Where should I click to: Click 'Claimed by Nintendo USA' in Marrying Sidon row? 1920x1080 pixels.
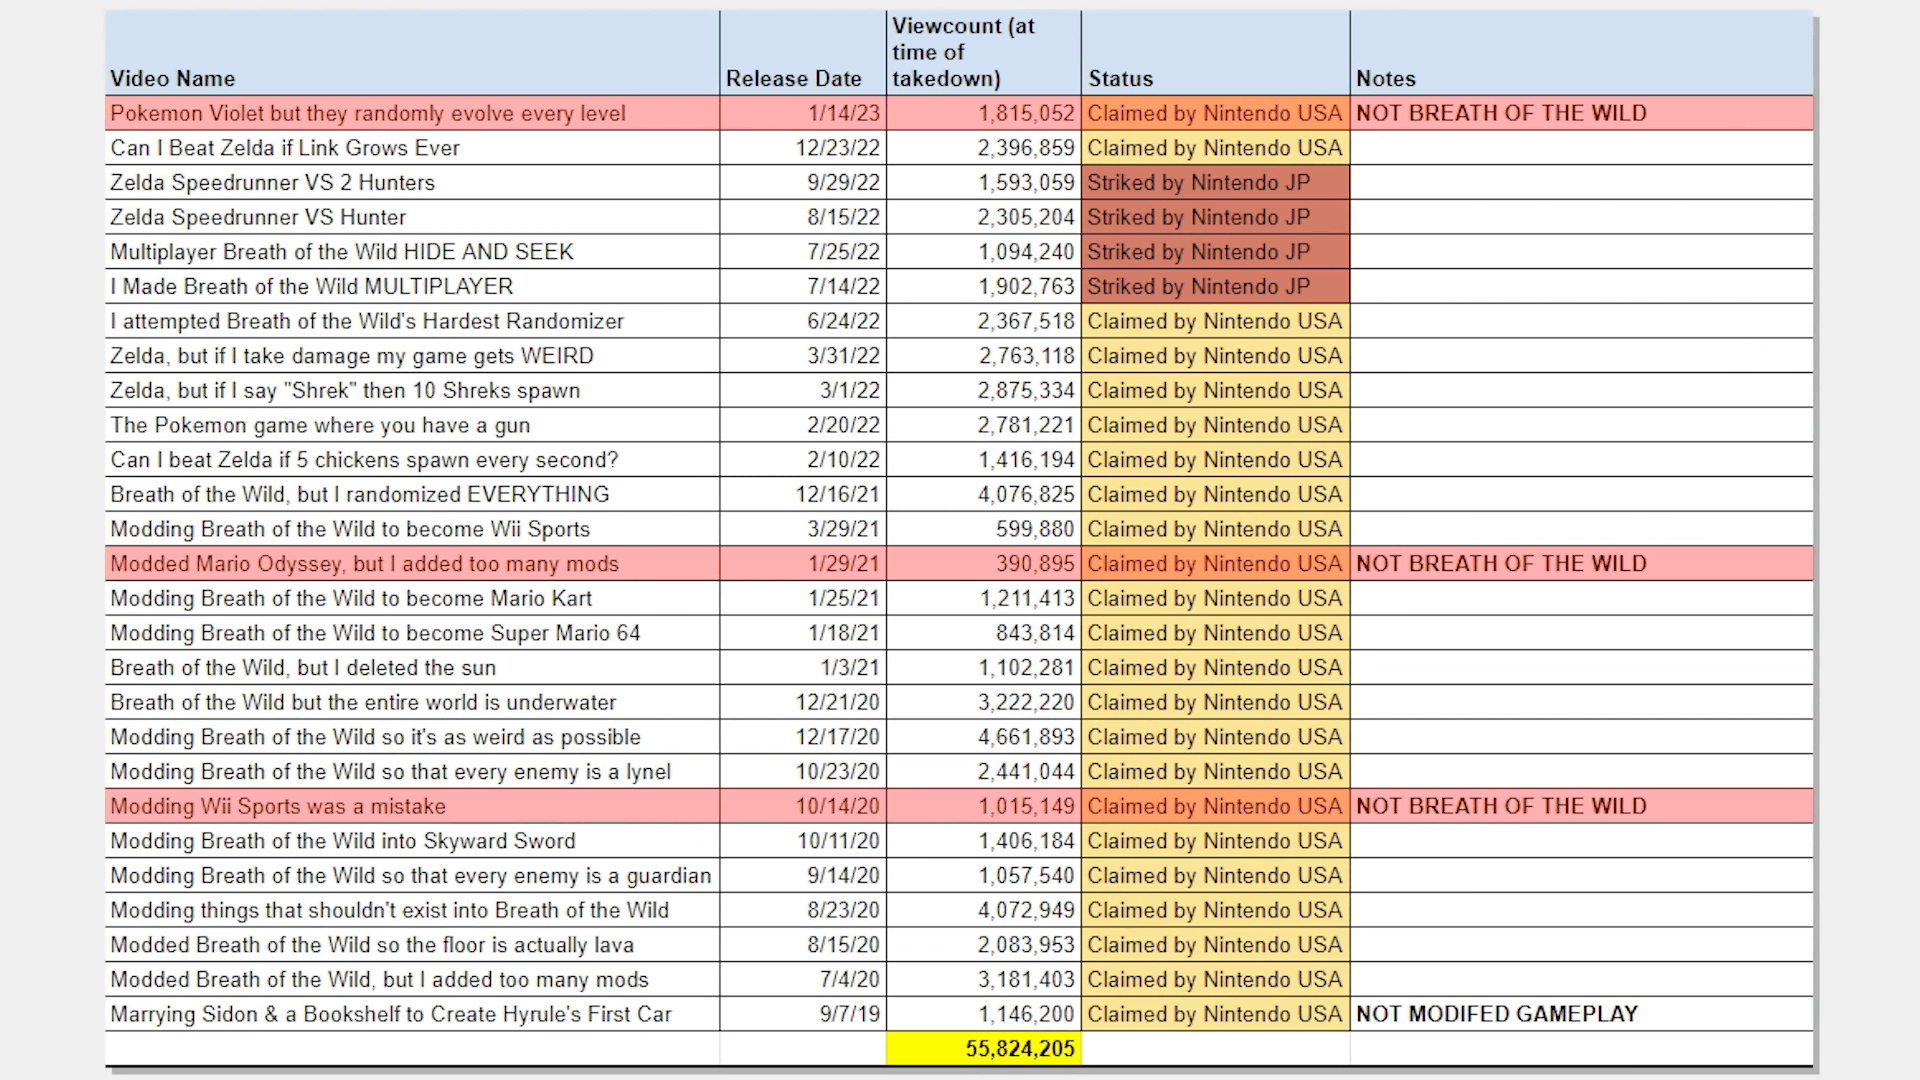tap(1215, 1015)
